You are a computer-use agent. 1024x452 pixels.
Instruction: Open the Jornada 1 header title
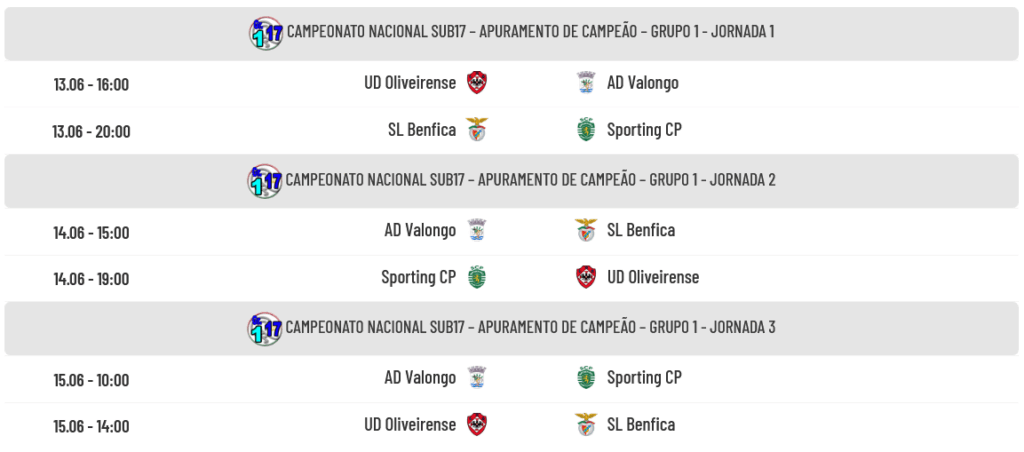(530, 31)
